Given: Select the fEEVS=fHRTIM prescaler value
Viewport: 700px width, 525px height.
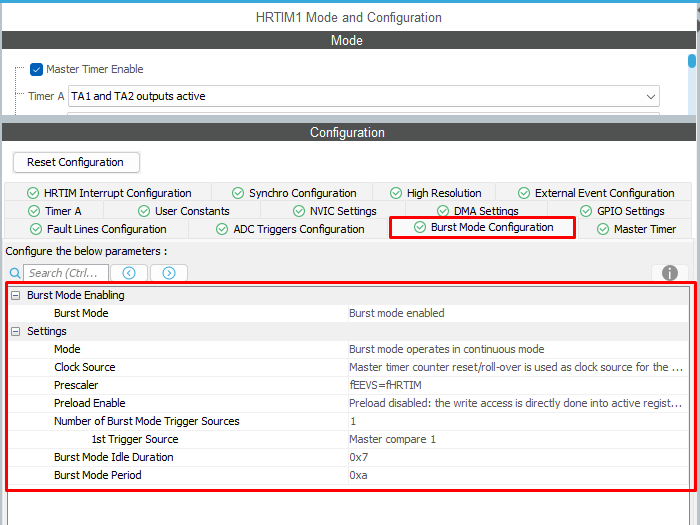Looking at the screenshot, I should (518, 385).
